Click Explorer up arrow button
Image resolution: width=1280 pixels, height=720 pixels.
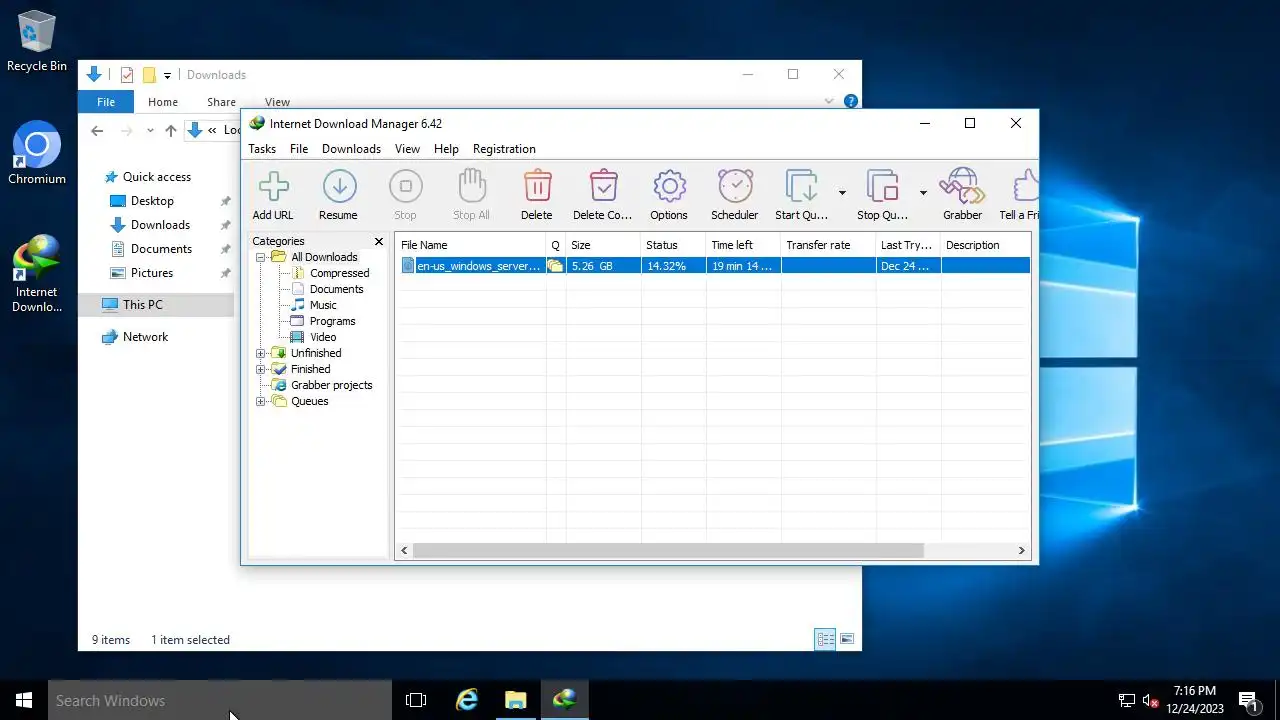[171, 130]
